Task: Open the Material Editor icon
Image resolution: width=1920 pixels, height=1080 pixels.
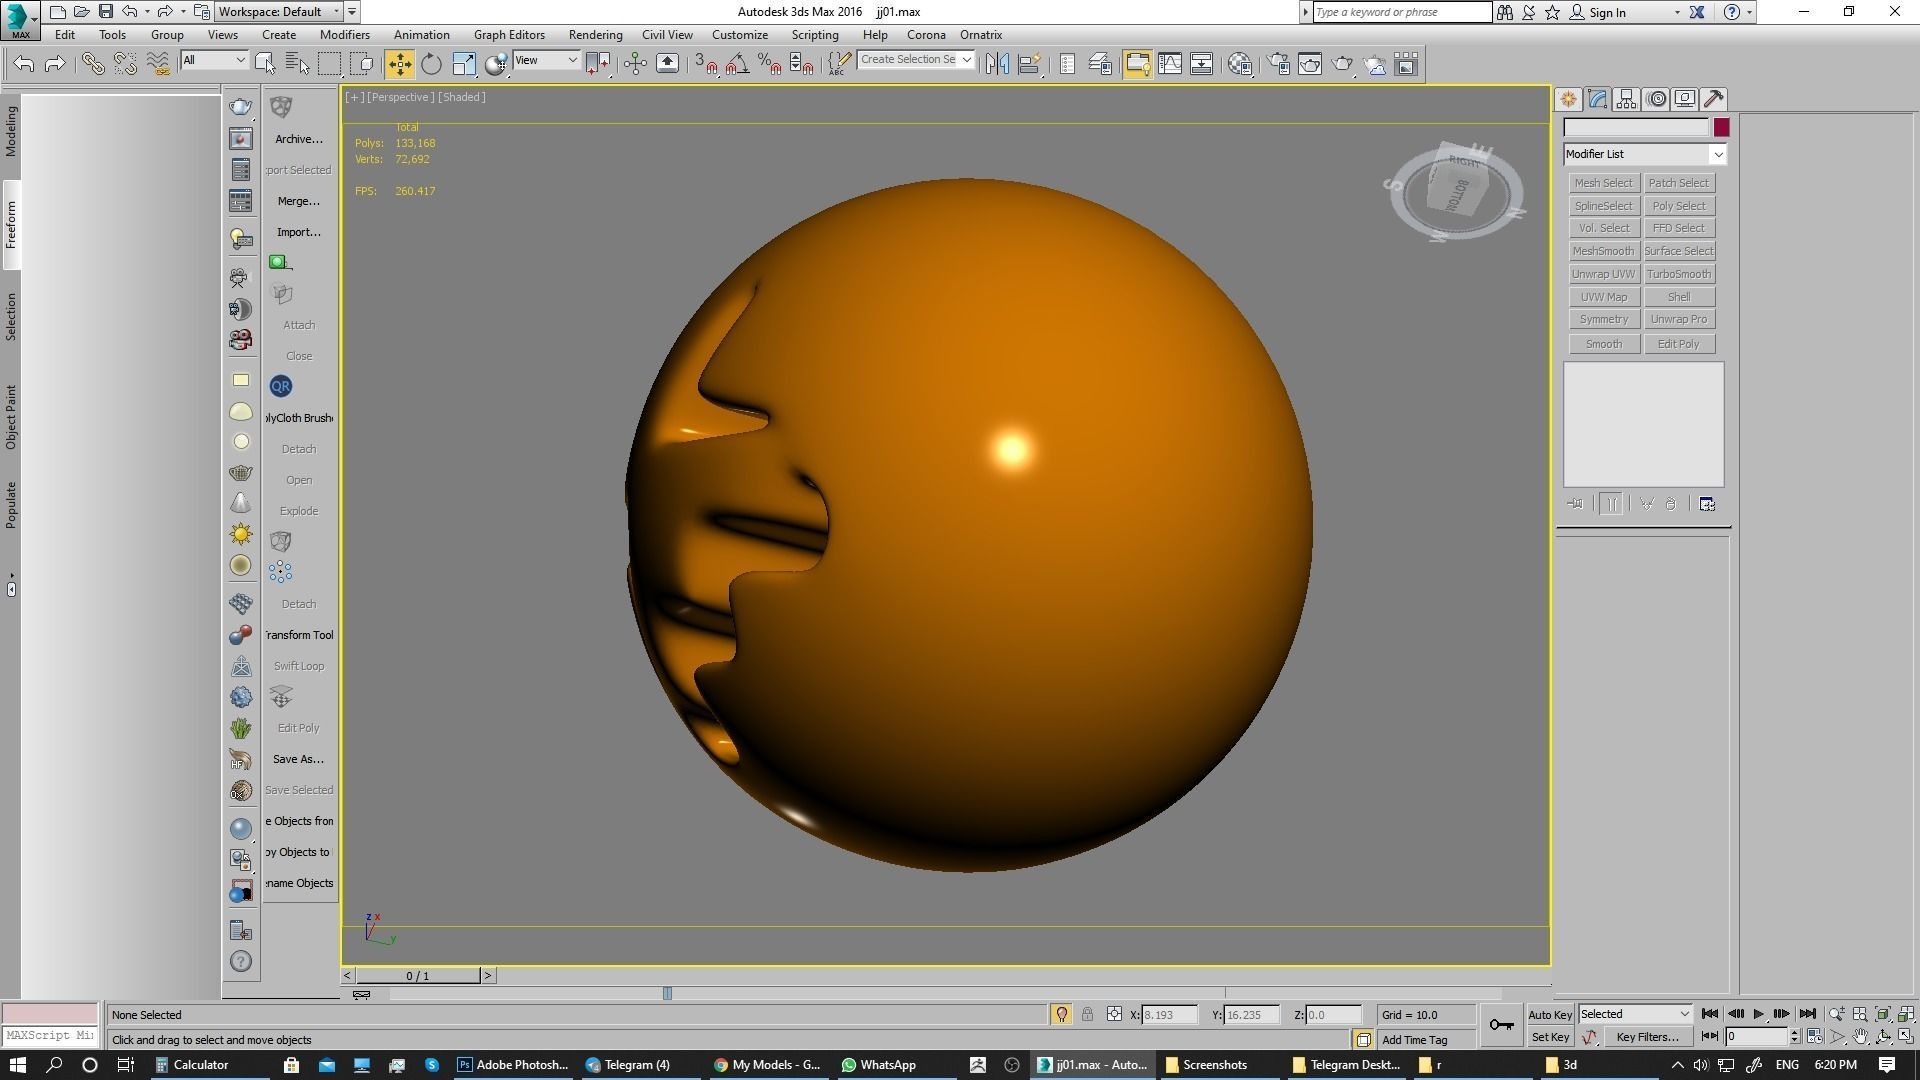Action: click(x=1240, y=64)
